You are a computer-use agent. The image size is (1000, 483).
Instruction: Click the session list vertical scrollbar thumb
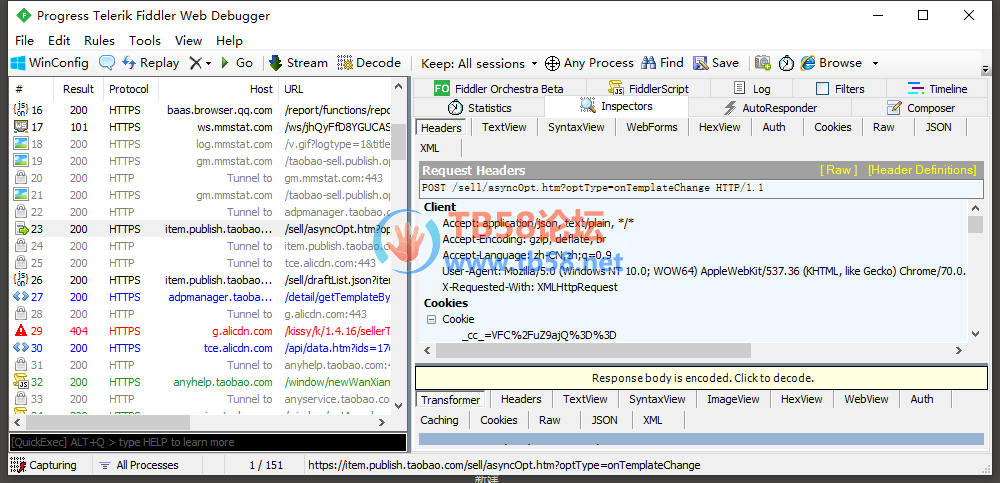399,141
